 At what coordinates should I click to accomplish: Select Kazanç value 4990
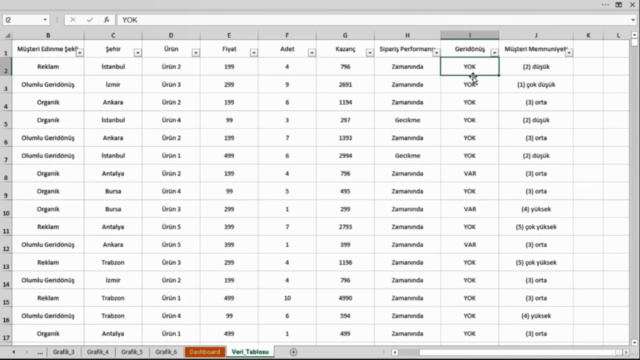coord(345,298)
